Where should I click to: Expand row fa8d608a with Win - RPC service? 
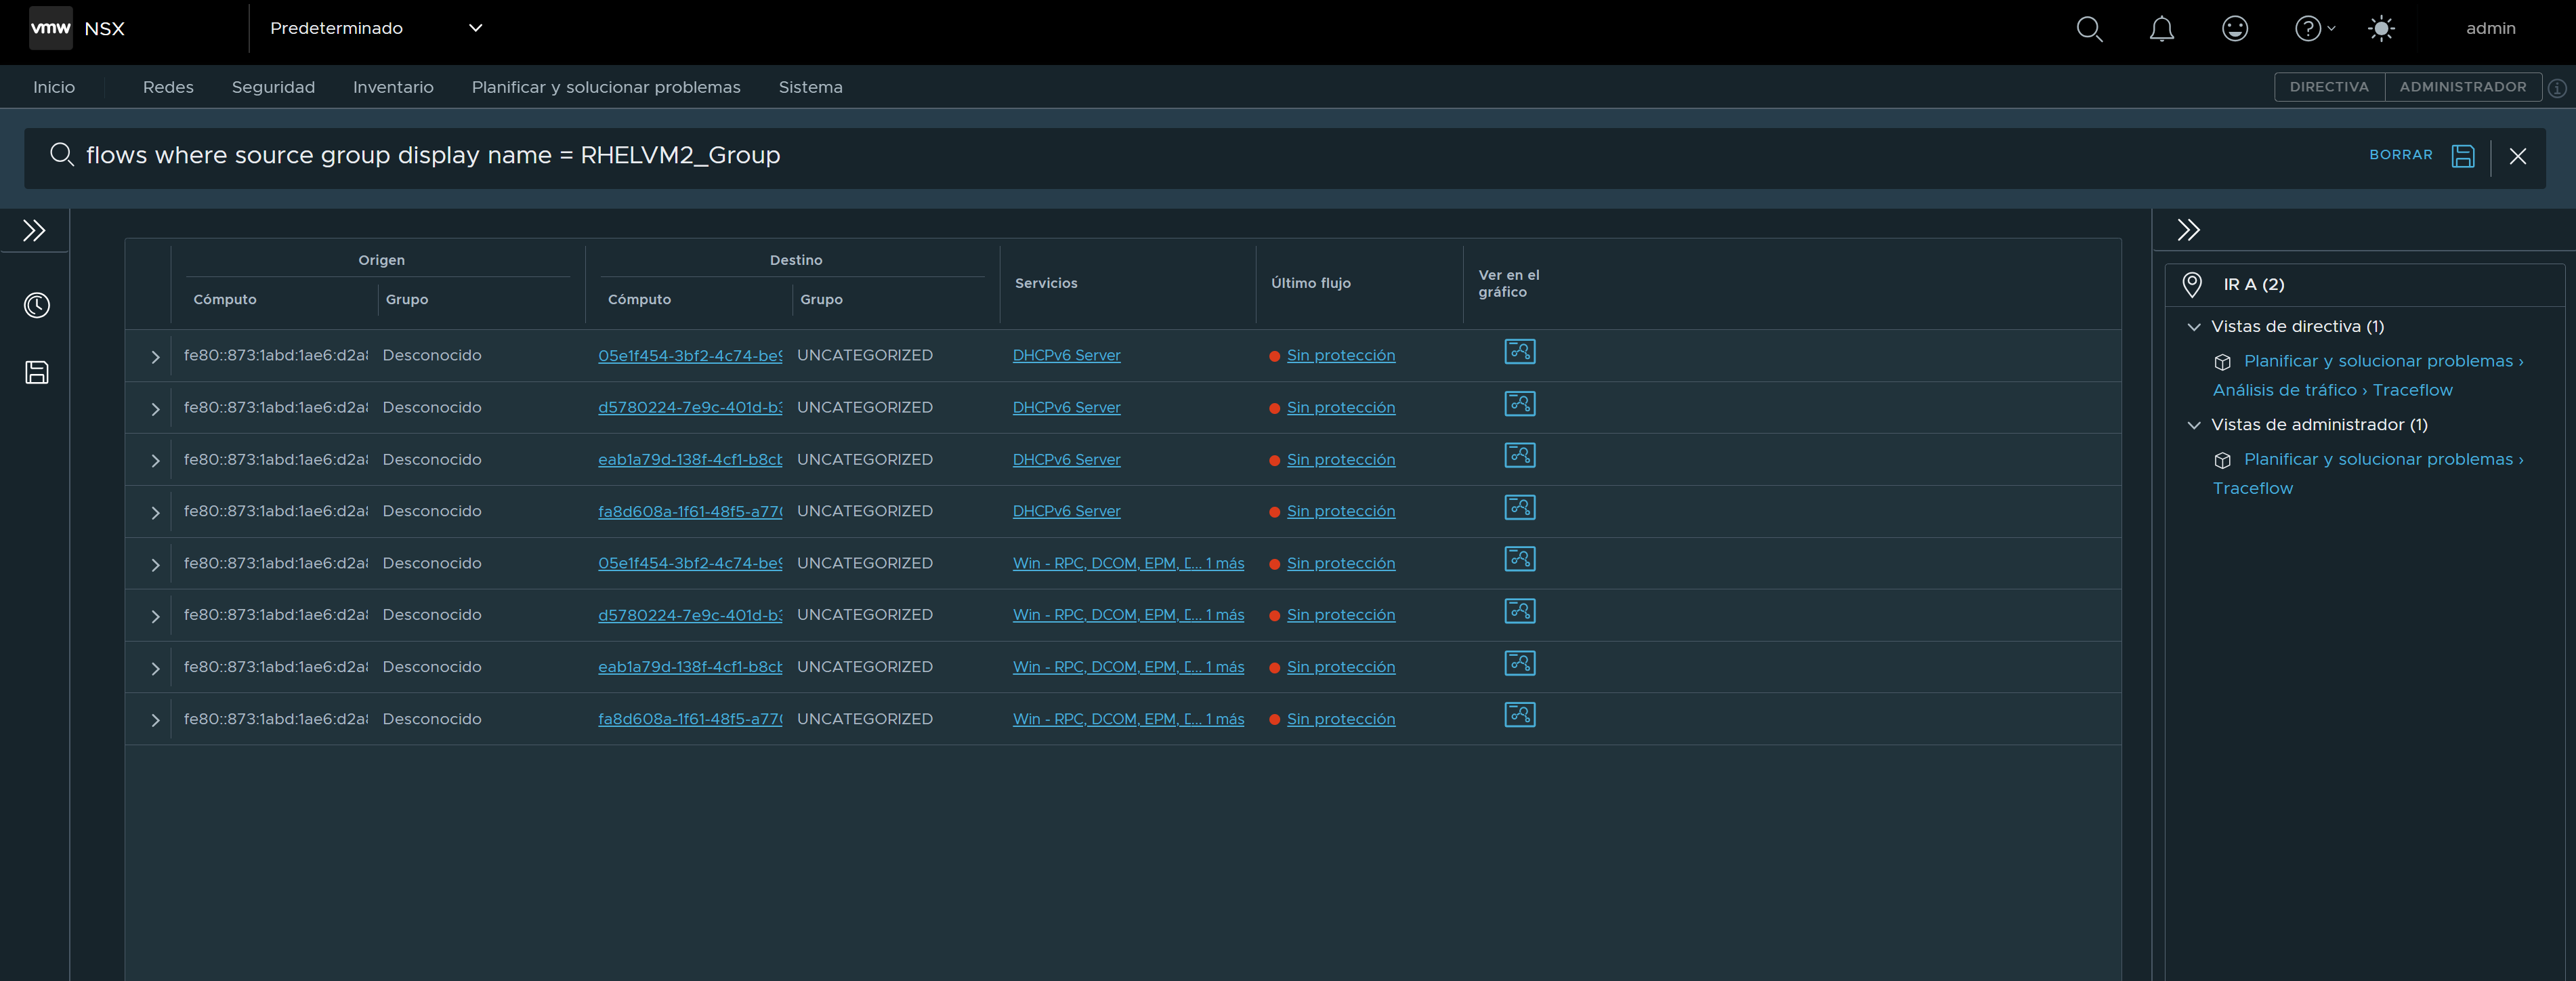155,721
